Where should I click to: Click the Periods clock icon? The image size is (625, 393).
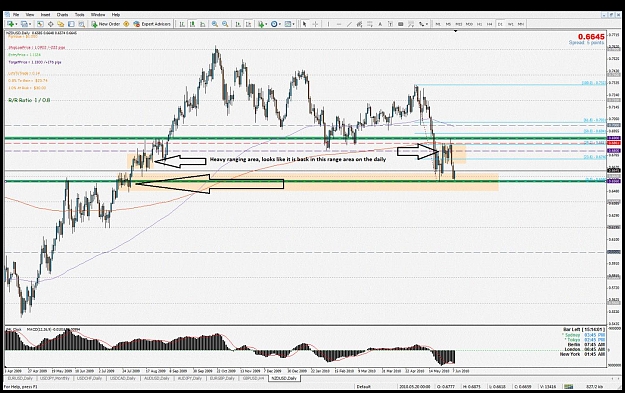coord(274,24)
